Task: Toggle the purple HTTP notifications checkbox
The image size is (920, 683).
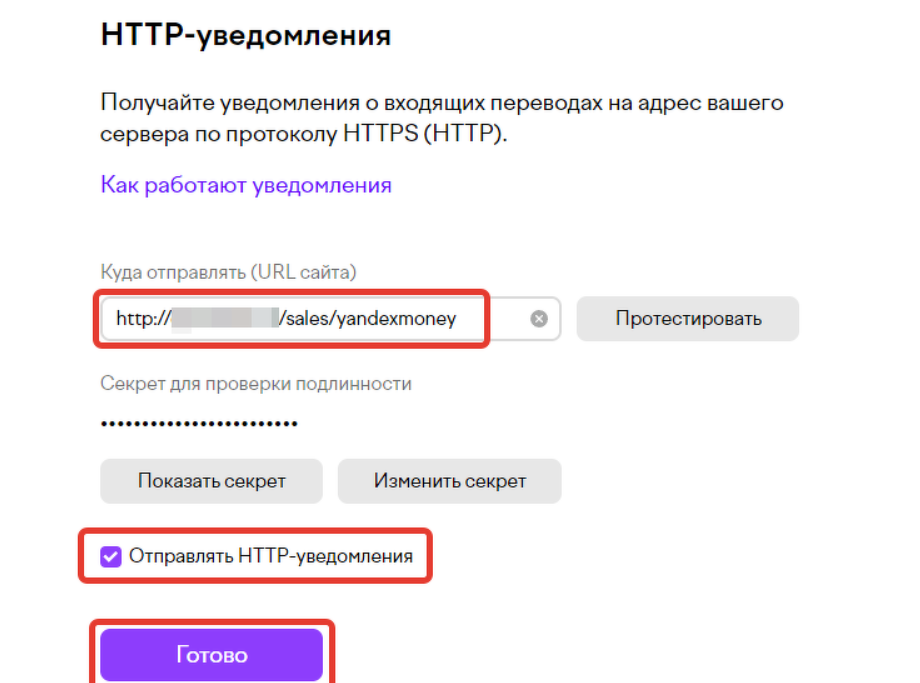Action: pyautogui.click(x=111, y=556)
